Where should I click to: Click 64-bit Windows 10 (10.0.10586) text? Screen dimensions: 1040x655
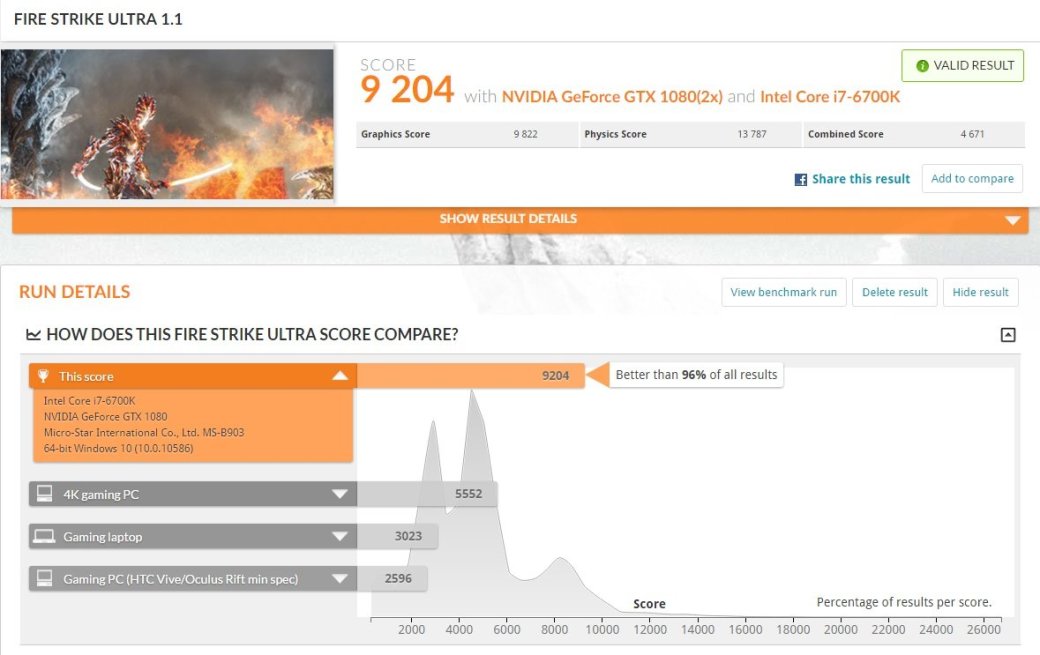(x=119, y=448)
